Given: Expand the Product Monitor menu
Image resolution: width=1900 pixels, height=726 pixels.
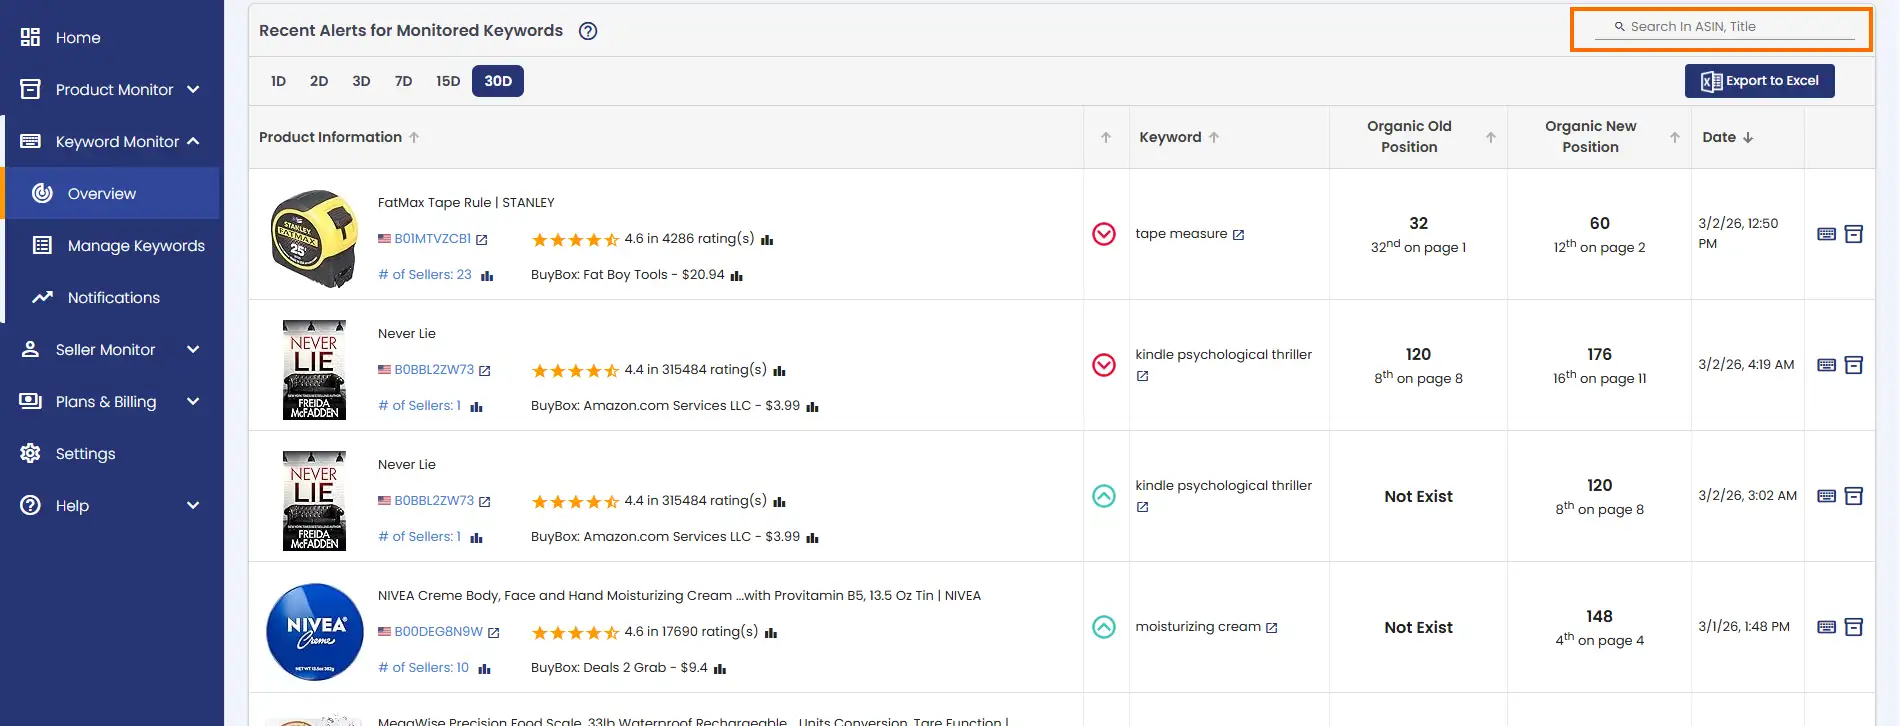Looking at the screenshot, I should (x=110, y=90).
